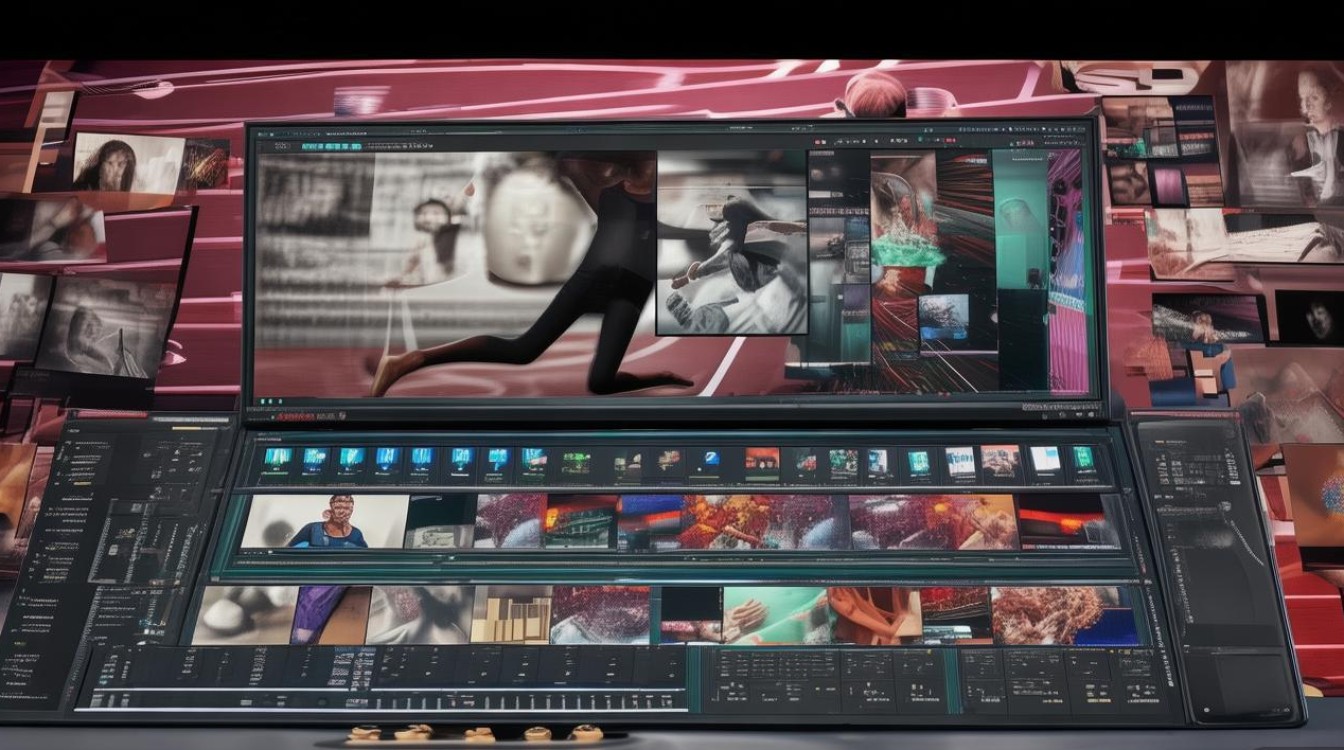The height and width of the screenshot is (750, 1344).
Task: Open the woman in blue top clip thumbnail
Action: [326, 522]
